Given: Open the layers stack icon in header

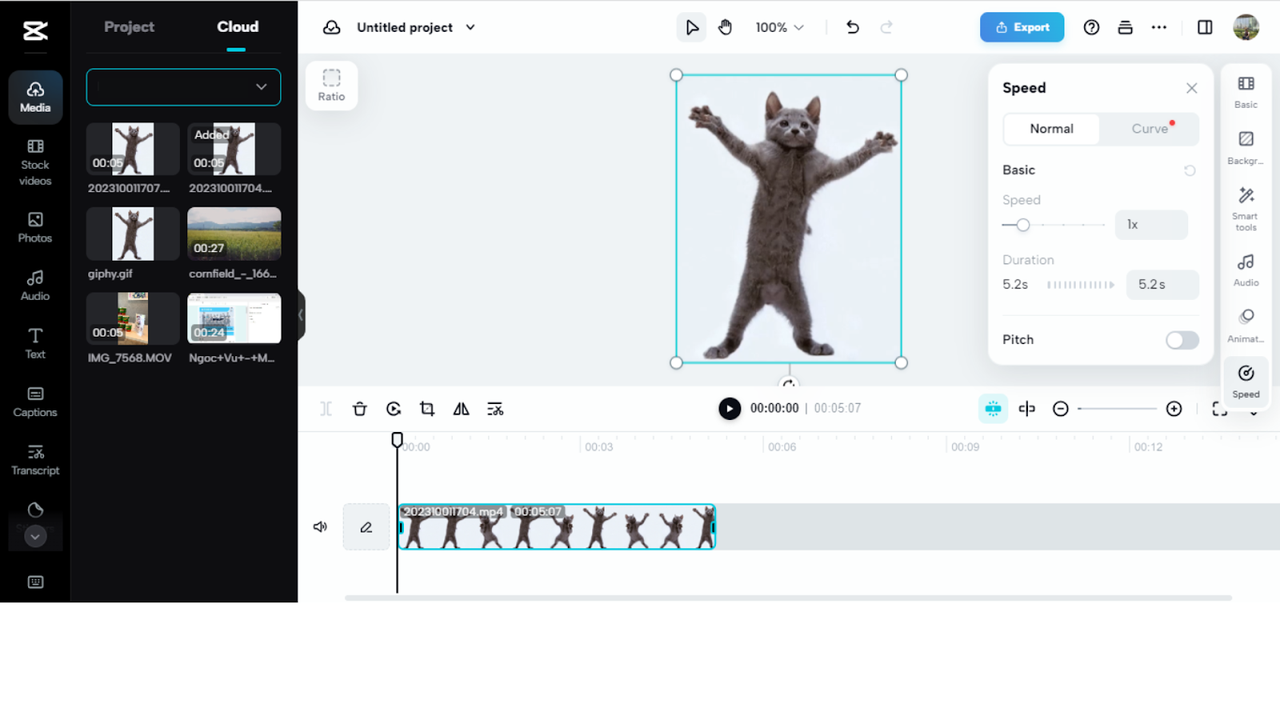Looking at the screenshot, I should point(1125,27).
